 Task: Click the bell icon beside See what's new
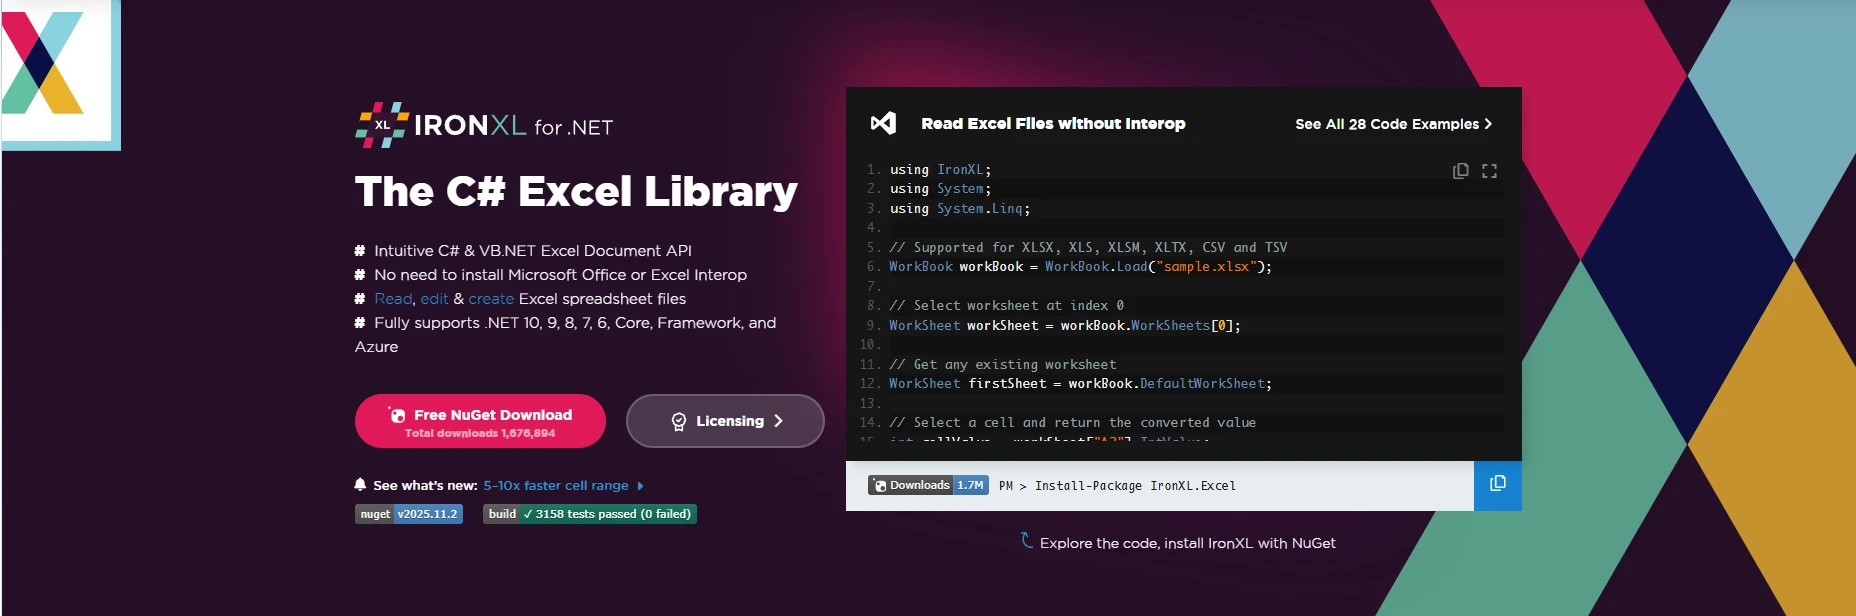(360, 485)
